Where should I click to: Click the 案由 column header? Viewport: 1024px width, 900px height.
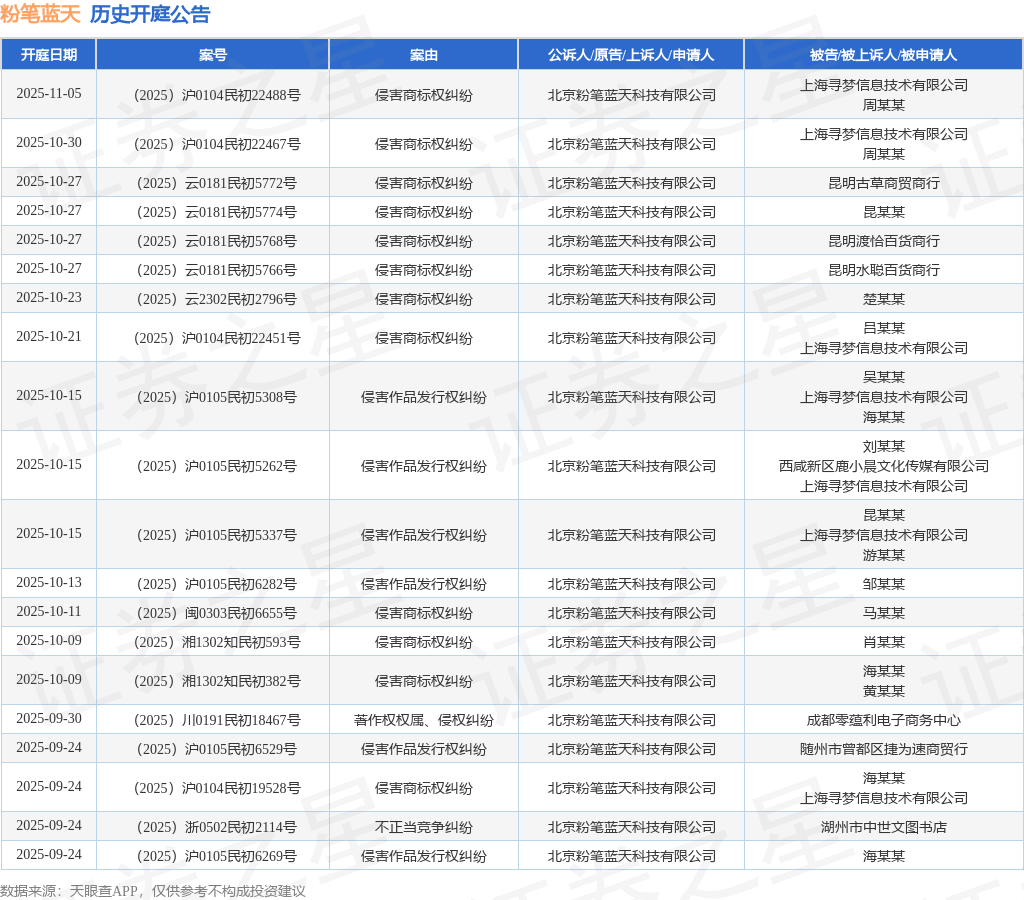[424, 55]
